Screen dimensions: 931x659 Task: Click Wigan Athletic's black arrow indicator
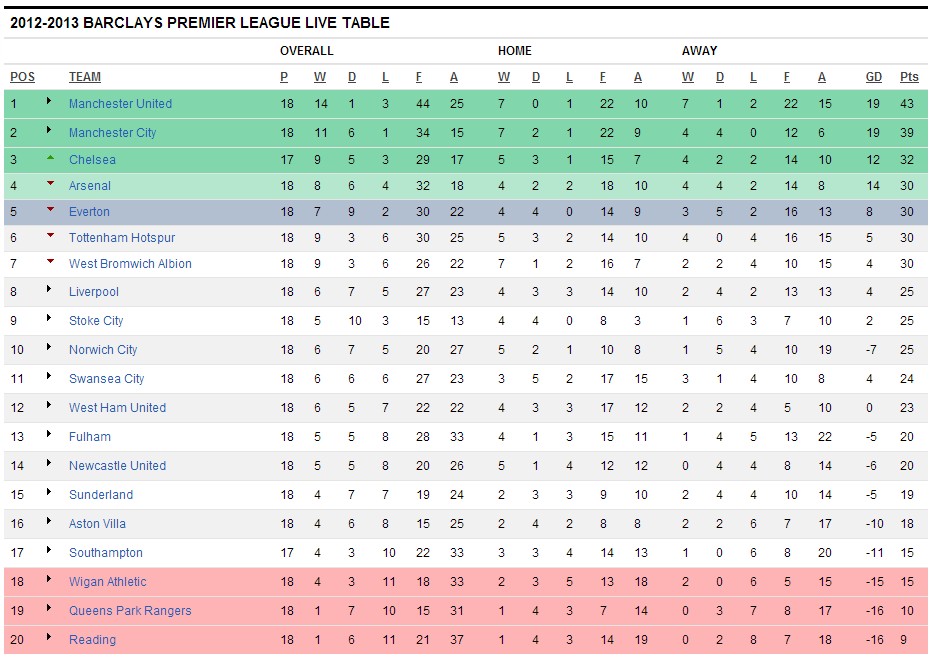coord(49,579)
